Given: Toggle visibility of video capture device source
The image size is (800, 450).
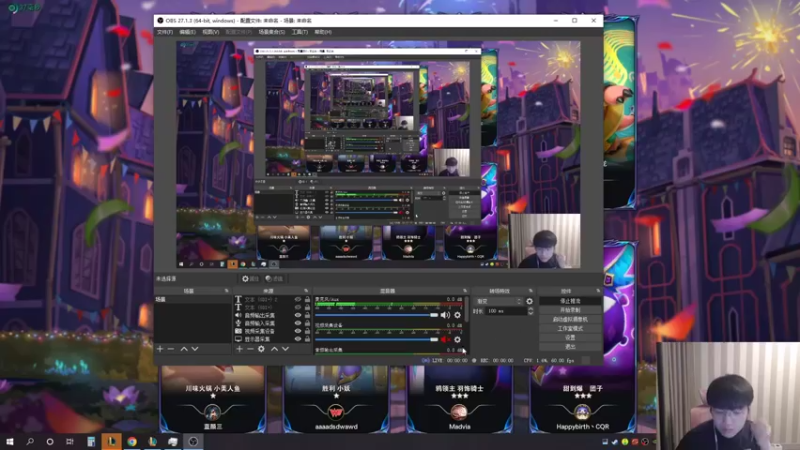Looking at the screenshot, I should pos(298,331).
